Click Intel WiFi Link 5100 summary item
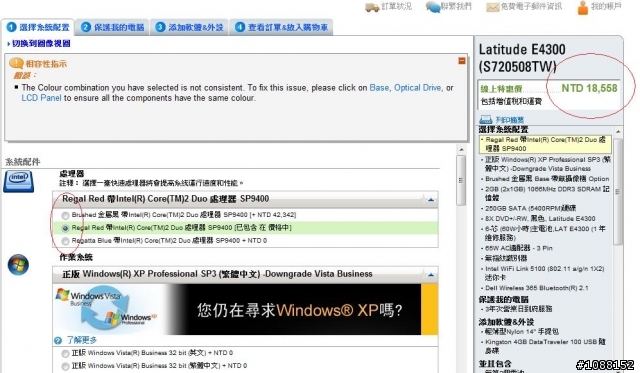 (x=544, y=273)
